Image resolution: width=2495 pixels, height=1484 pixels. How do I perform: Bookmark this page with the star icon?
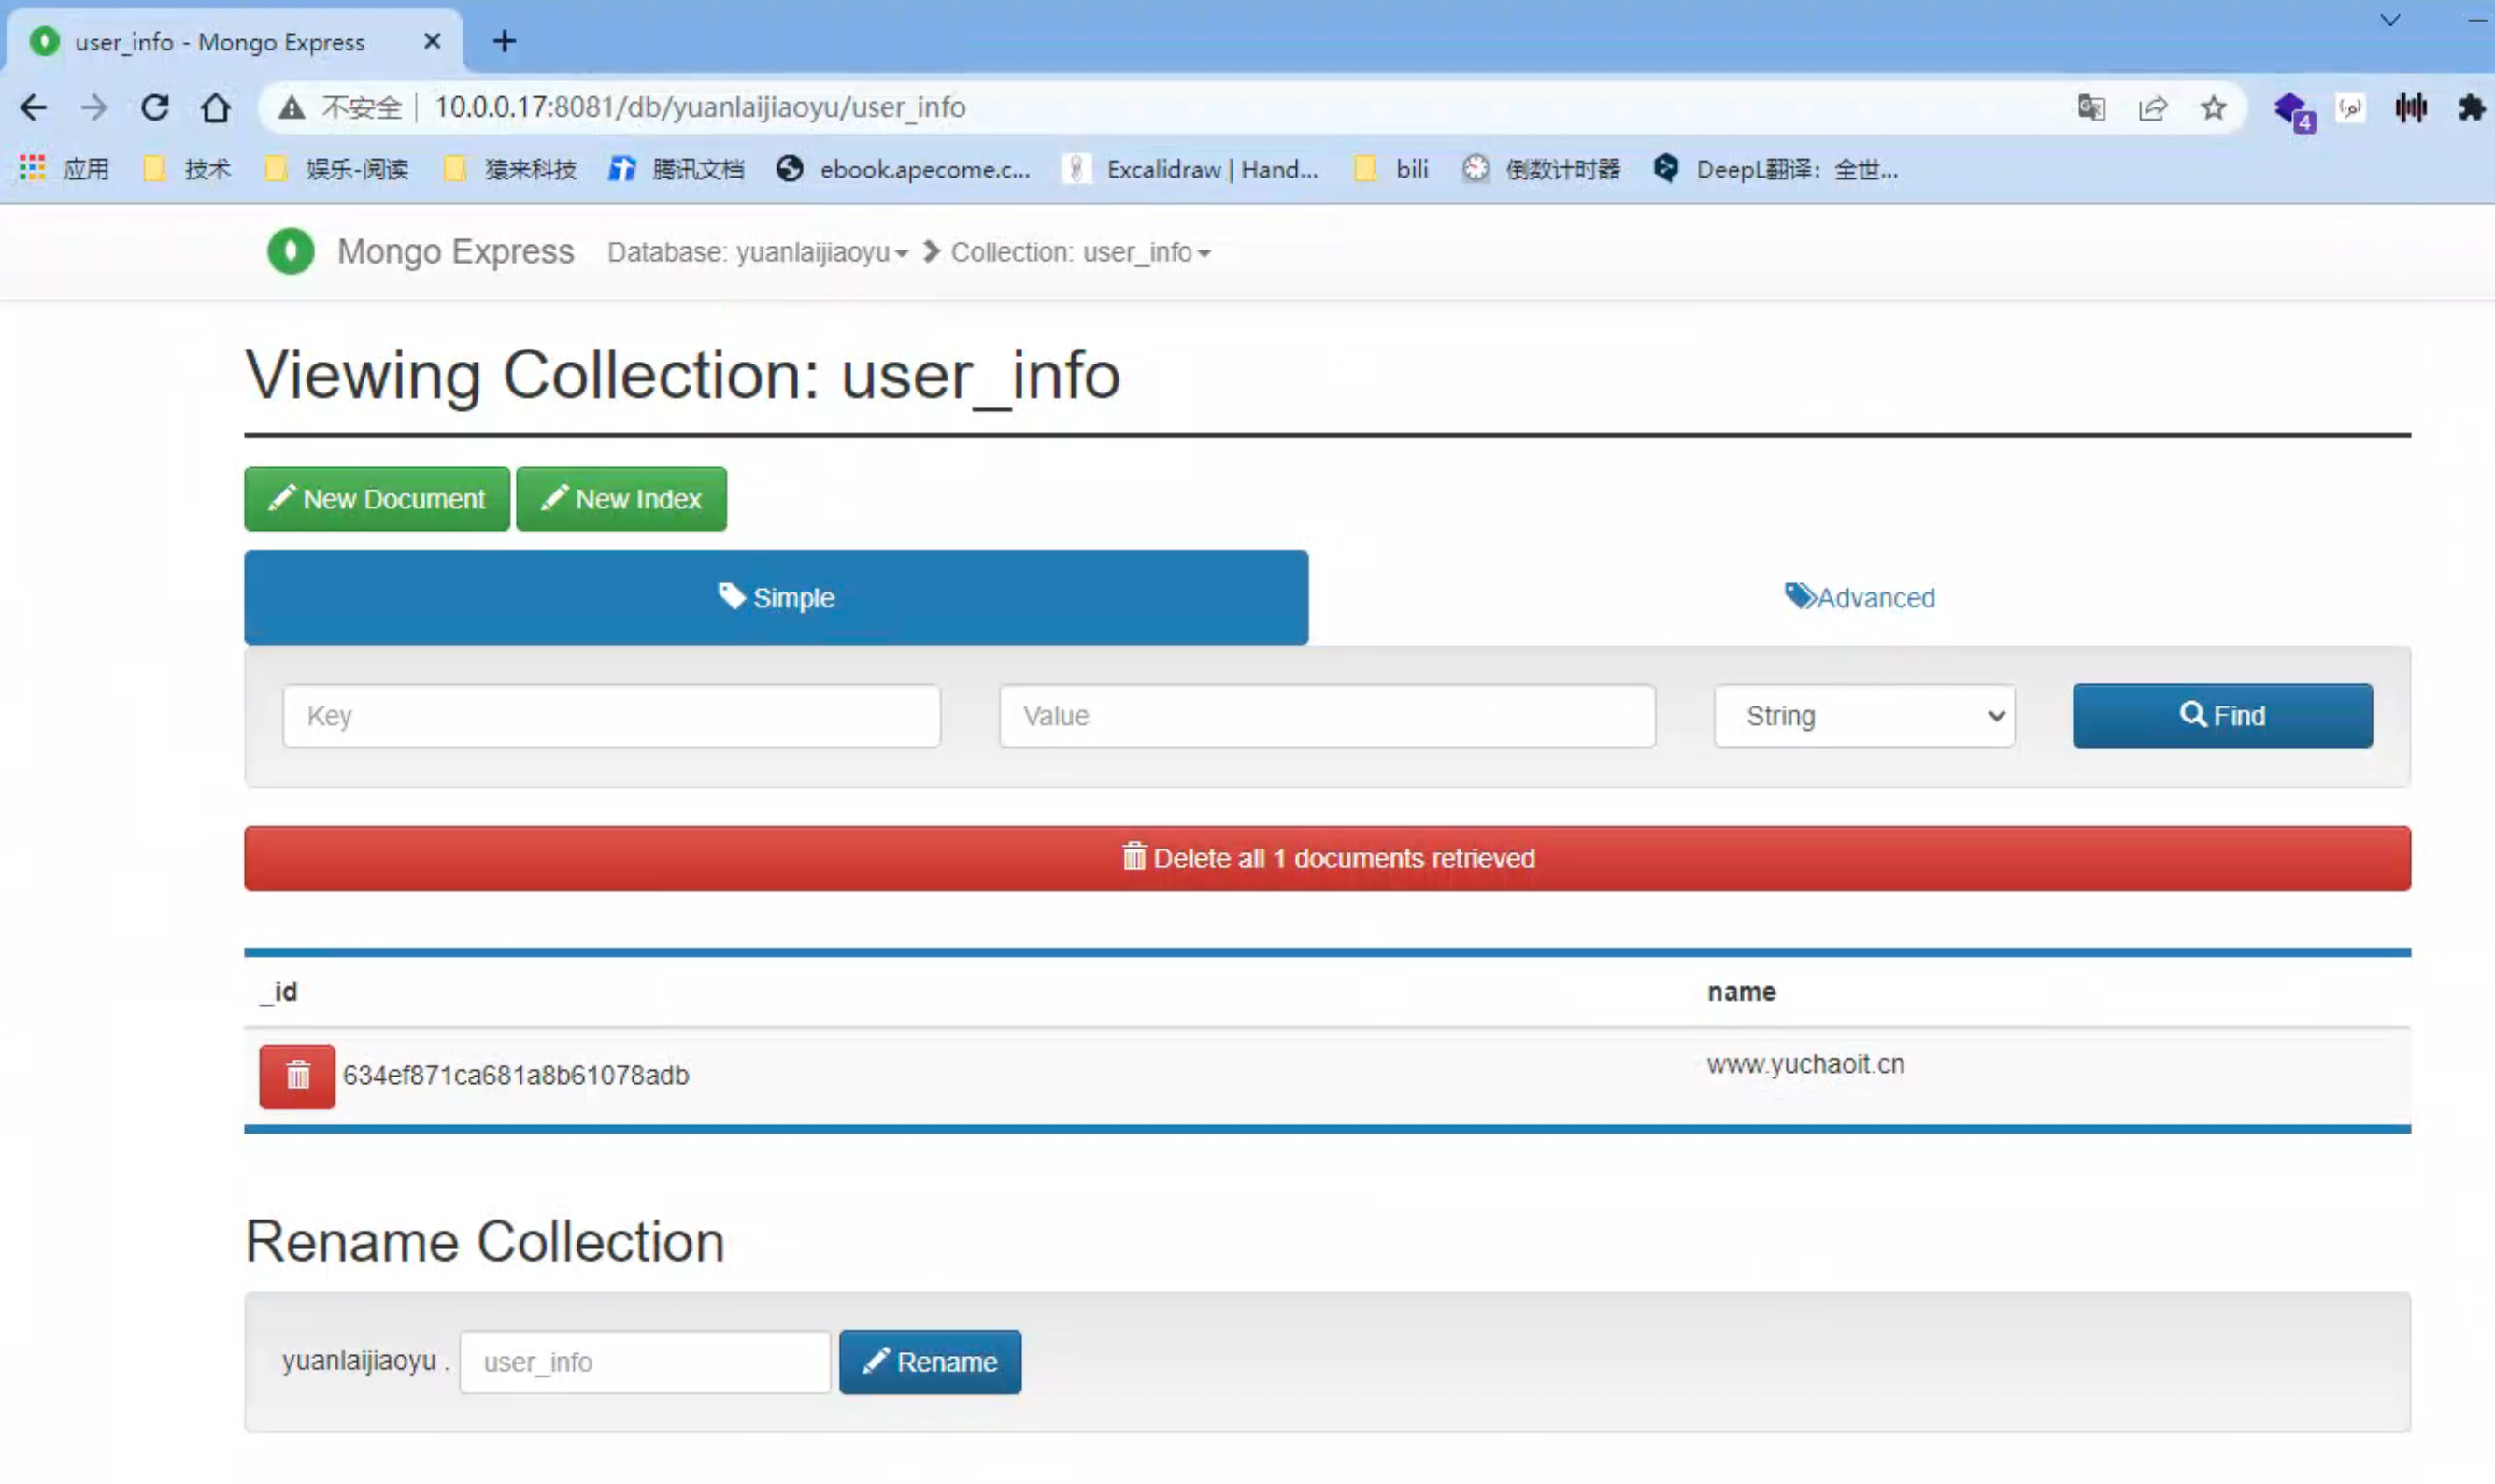pos(2213,107)
